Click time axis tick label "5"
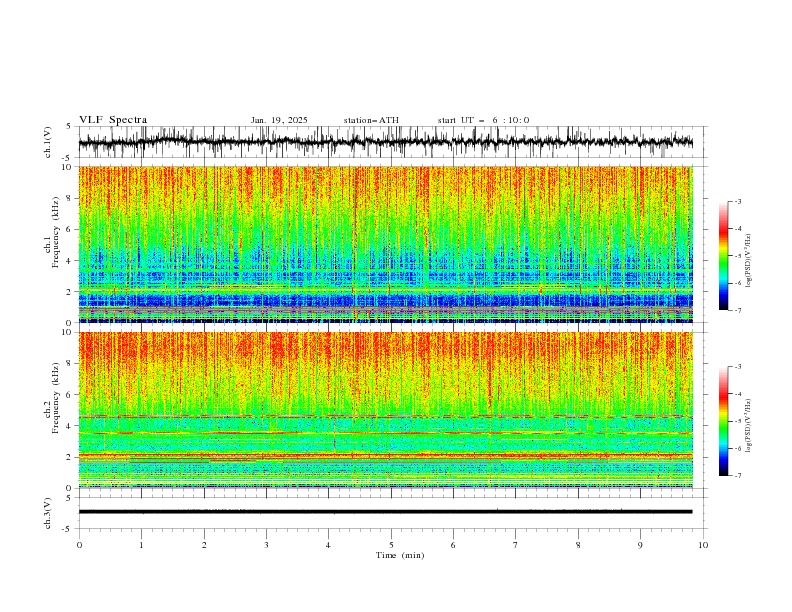Screen dimensions: 792x612 391,545
